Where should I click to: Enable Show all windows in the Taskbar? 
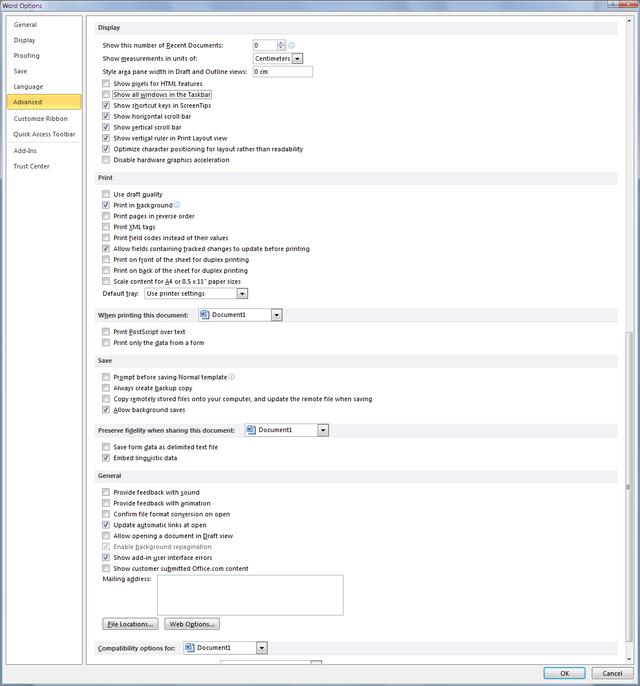106,94
